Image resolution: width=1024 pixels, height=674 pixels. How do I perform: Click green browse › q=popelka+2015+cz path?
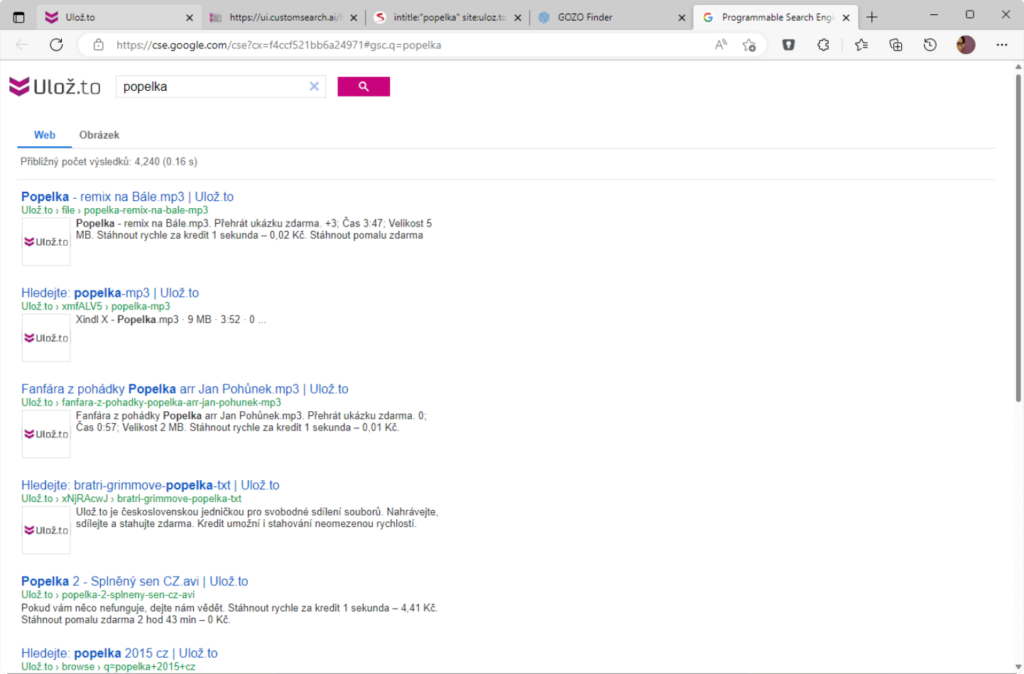pos(108,666)
